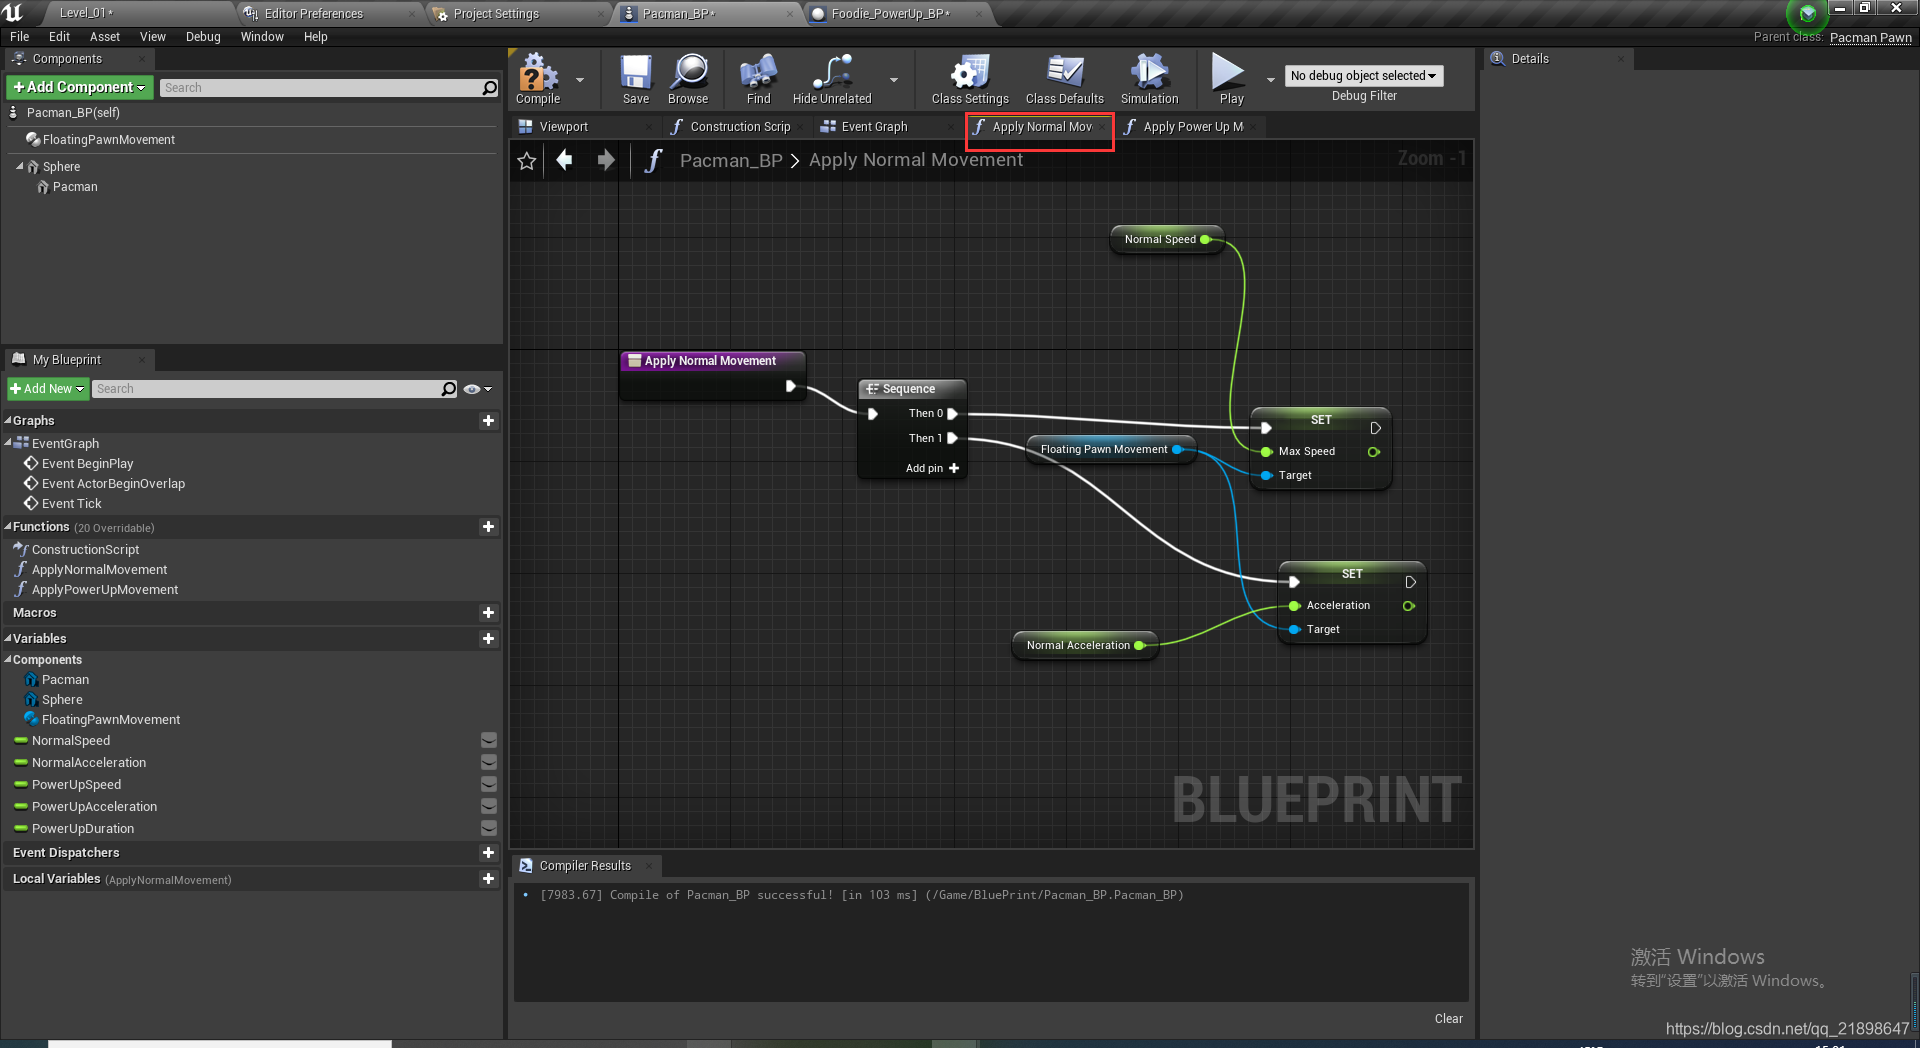The image size is (1920, 1048).
Task: Open the Asset menu
Action: click(x=105, y=37)
